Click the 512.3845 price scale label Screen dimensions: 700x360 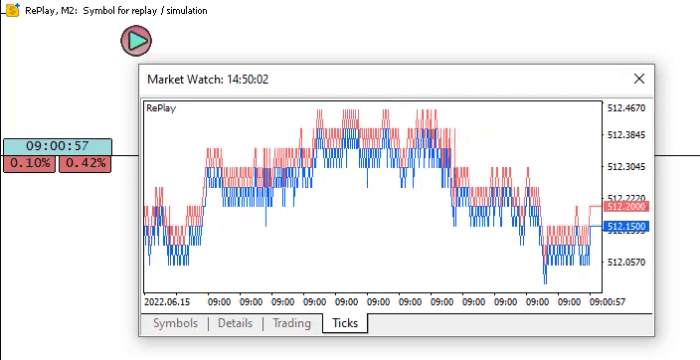coord(626,135)
